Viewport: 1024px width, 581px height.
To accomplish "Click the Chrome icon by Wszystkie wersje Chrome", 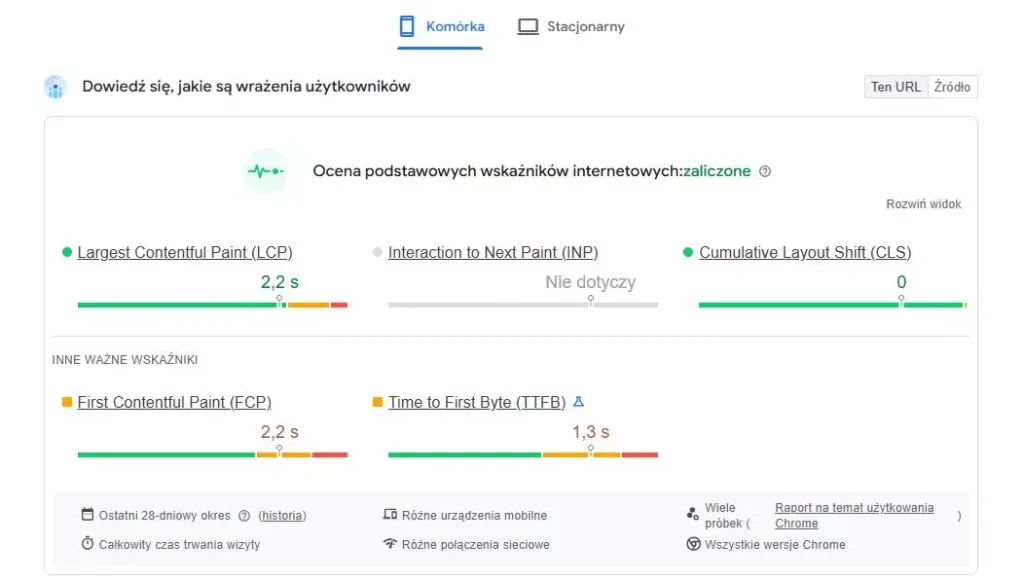I will (x=693, y=544).
